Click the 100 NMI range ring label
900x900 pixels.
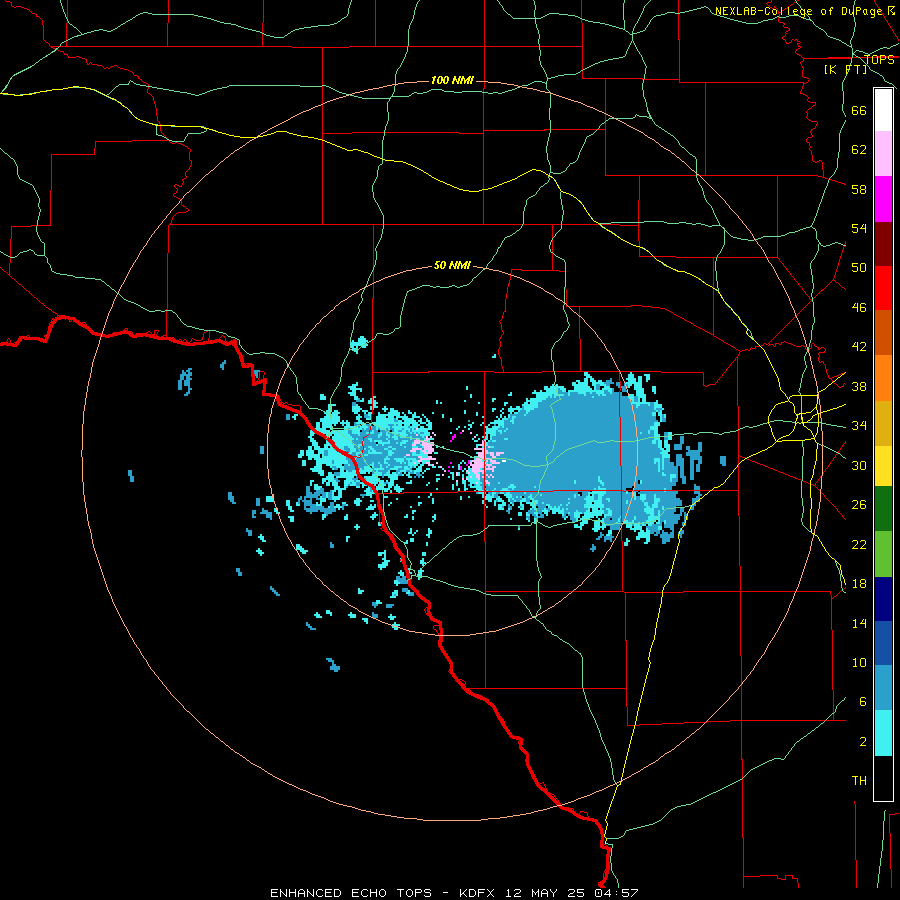pyautogui.click(x=452, y=80)
